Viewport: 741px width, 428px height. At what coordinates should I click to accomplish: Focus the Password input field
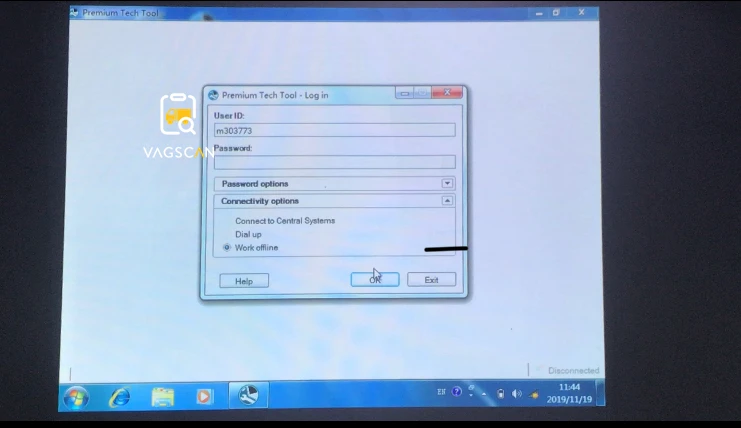tap(335, 162)
